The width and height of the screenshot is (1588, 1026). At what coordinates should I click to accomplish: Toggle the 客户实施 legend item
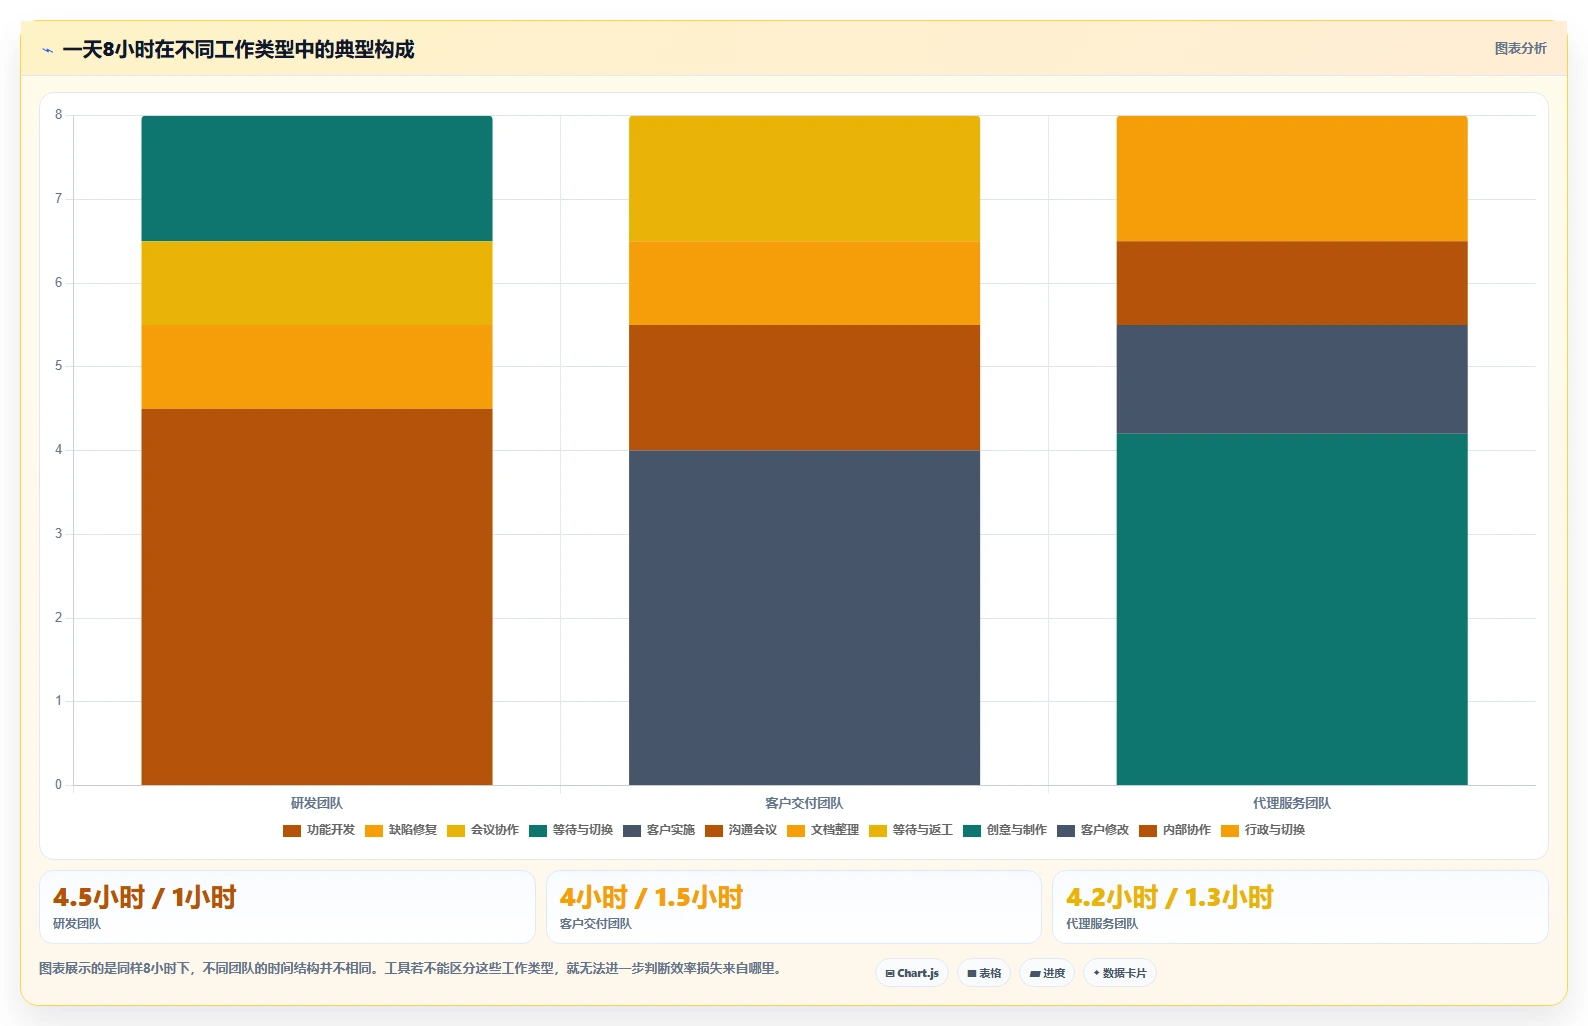[x=659, y=830]
